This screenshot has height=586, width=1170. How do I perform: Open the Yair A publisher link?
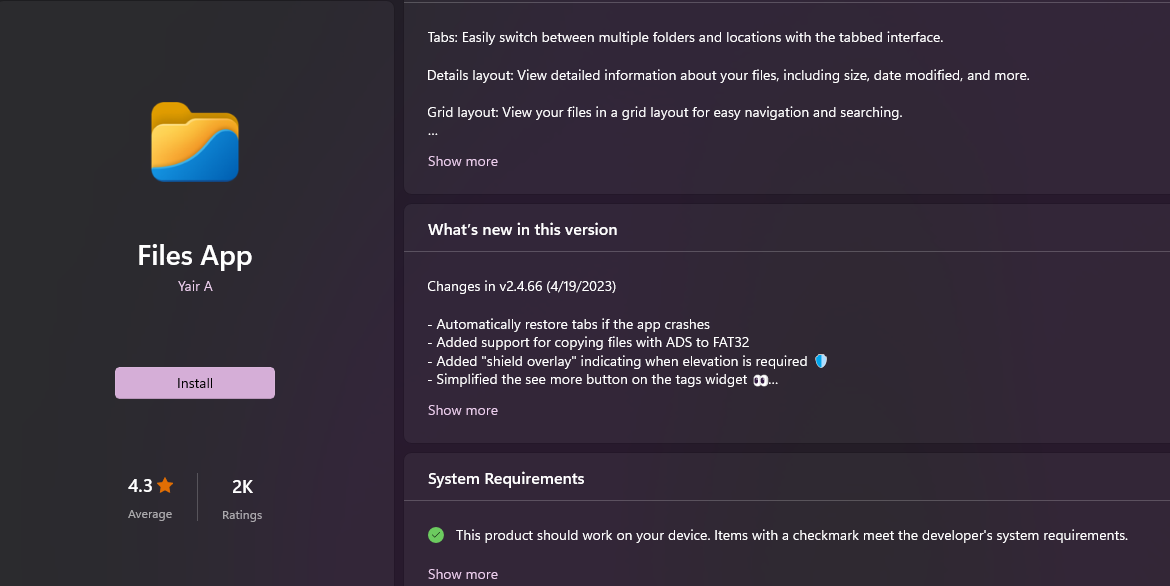click(195, 287)
